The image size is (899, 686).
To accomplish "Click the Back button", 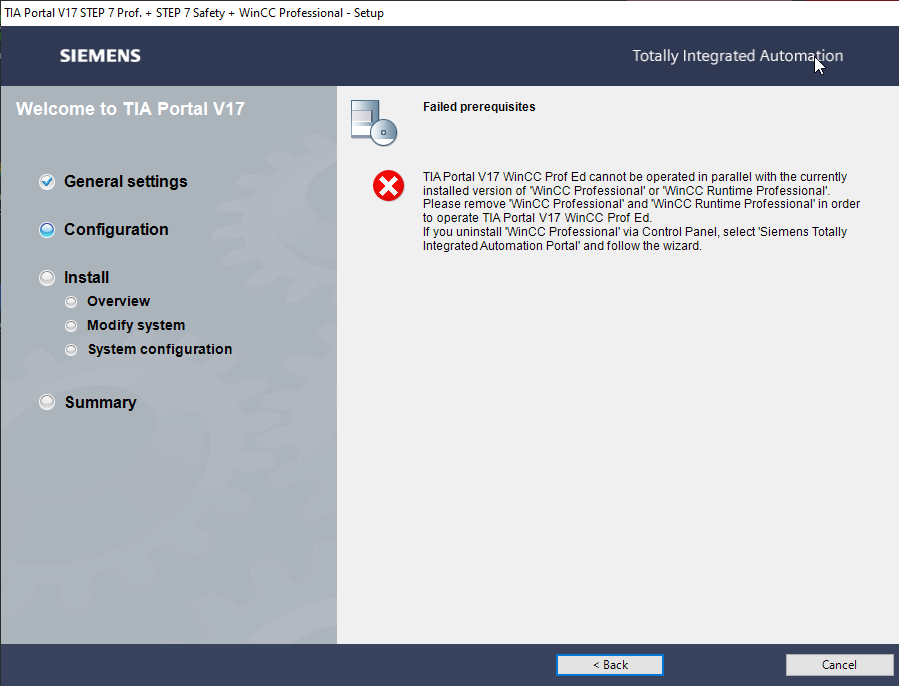I will click(609, 665).
